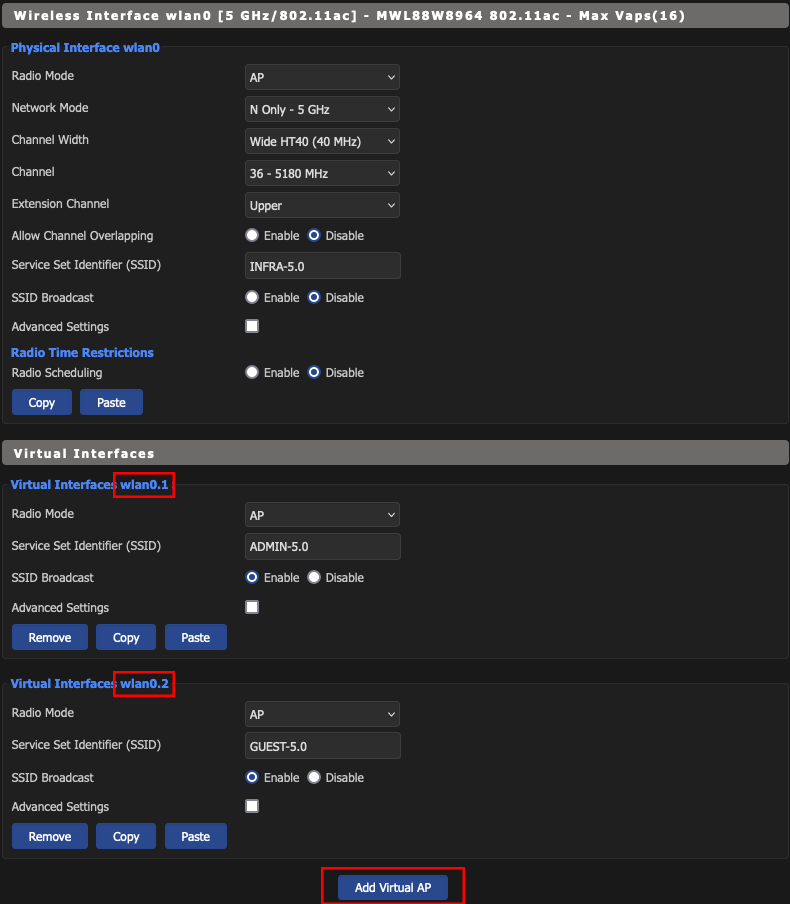This screenshot has height=904, width=790.
Task: Copy the wlan0.2 virtual interface settings
Action: tap(126, 836)
